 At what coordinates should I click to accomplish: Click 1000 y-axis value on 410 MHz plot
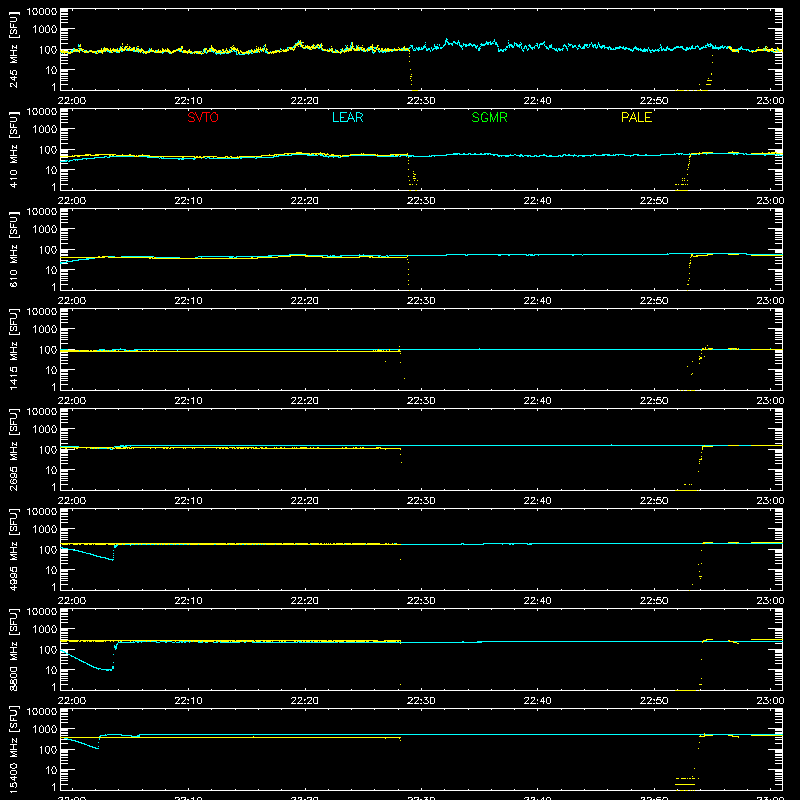44,130
